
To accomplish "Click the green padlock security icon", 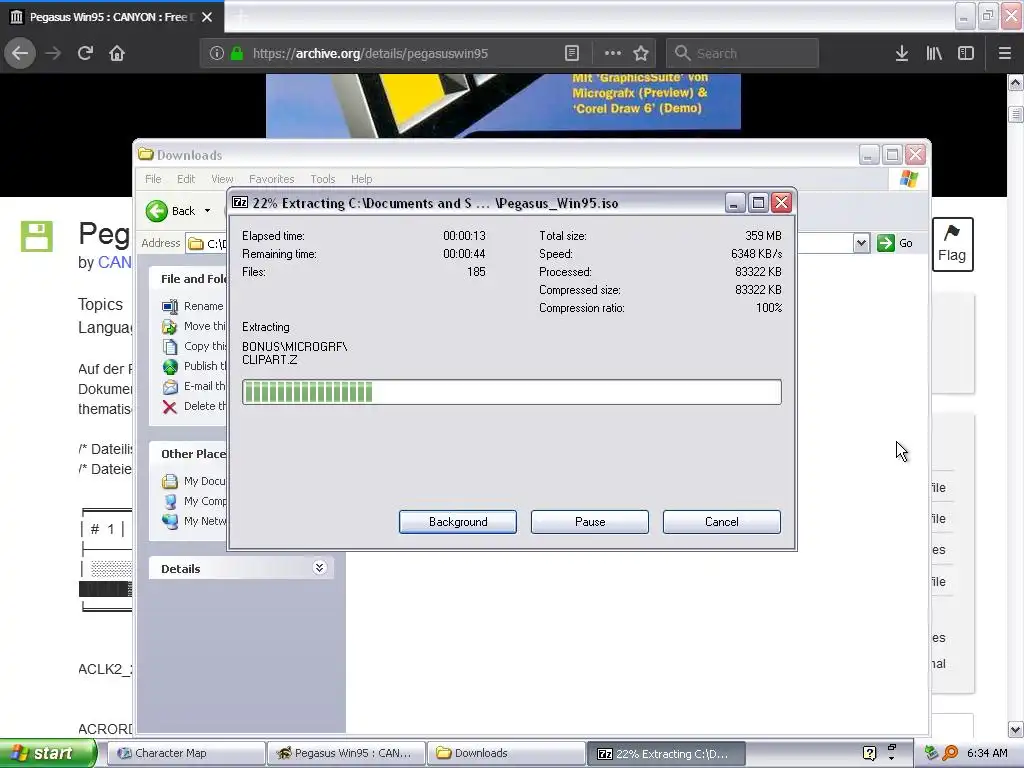I will pyautogui.click(x=237, y=54).
